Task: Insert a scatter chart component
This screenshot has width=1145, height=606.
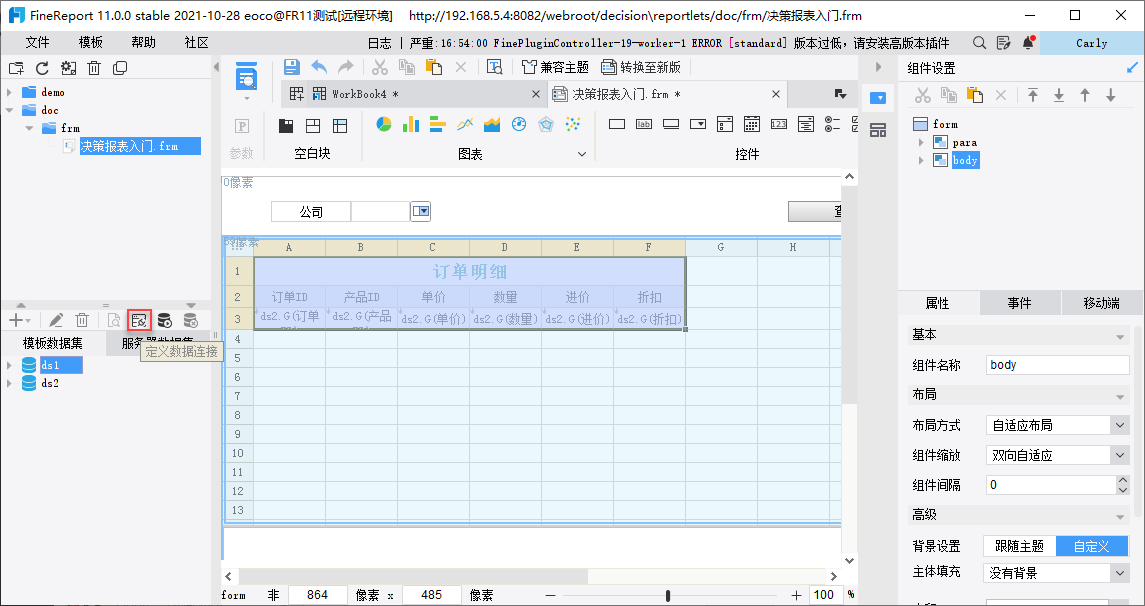Action: pos(572,124)
